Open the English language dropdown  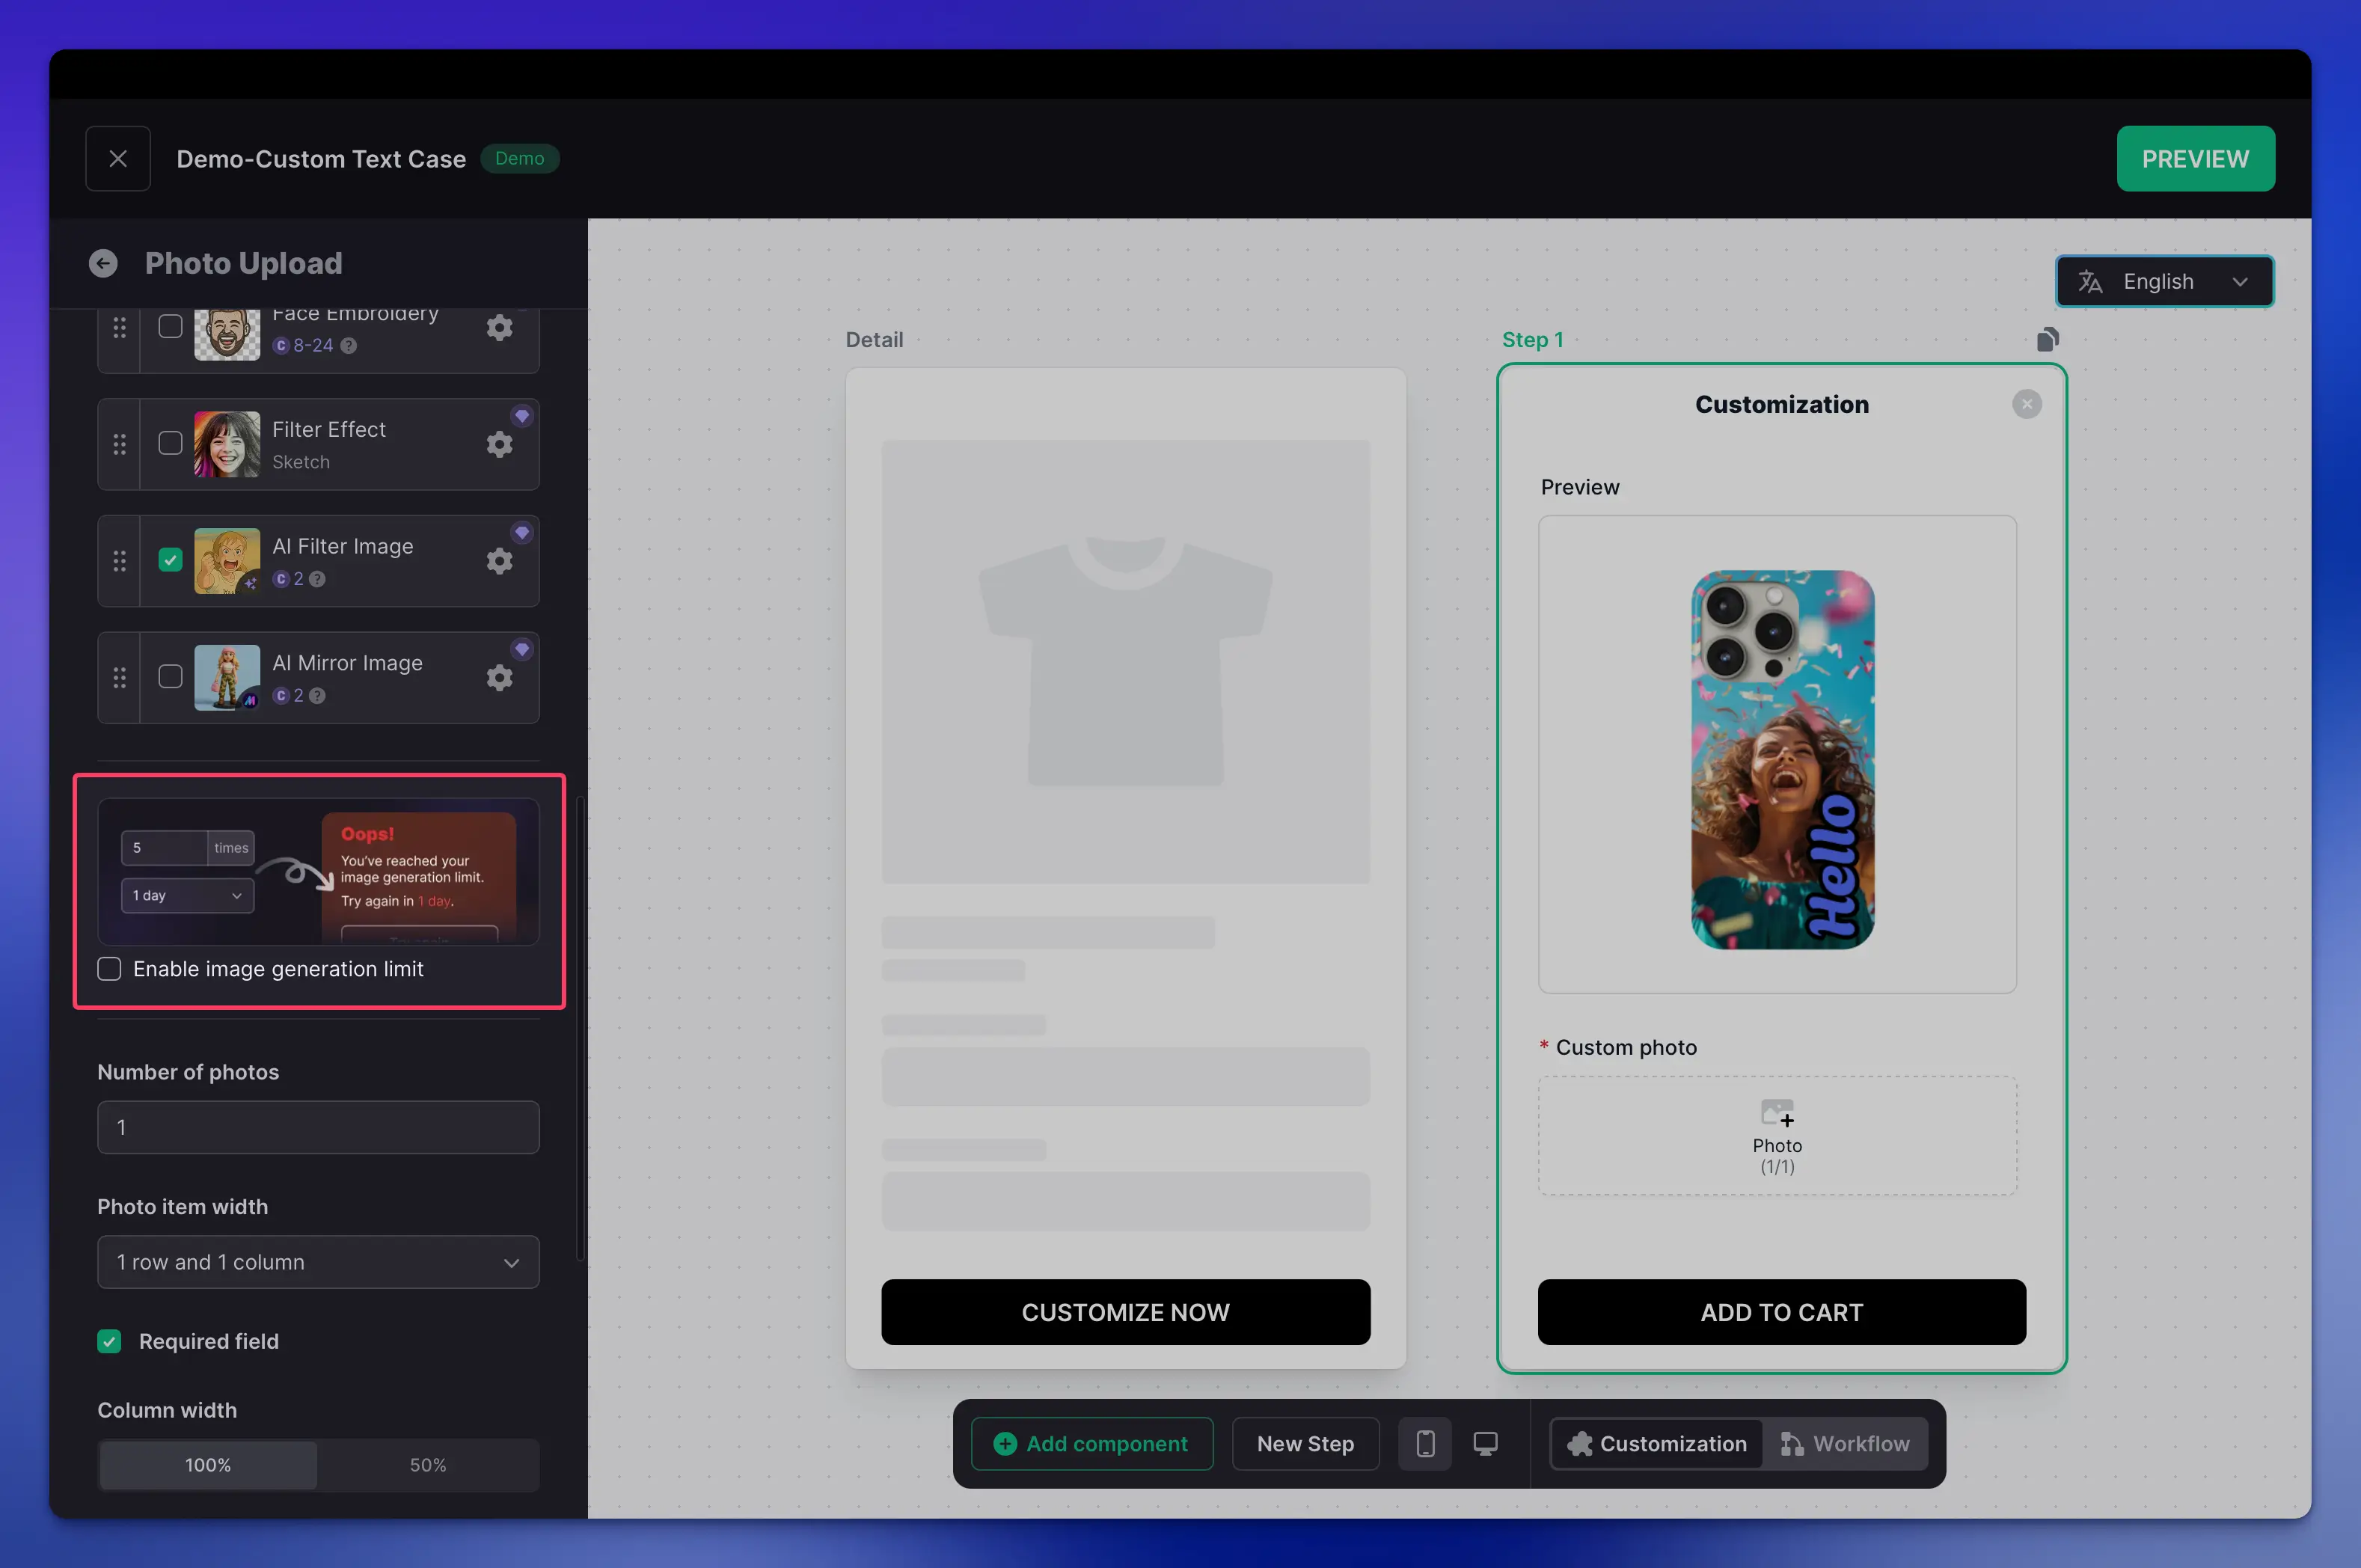(2164, 282)
